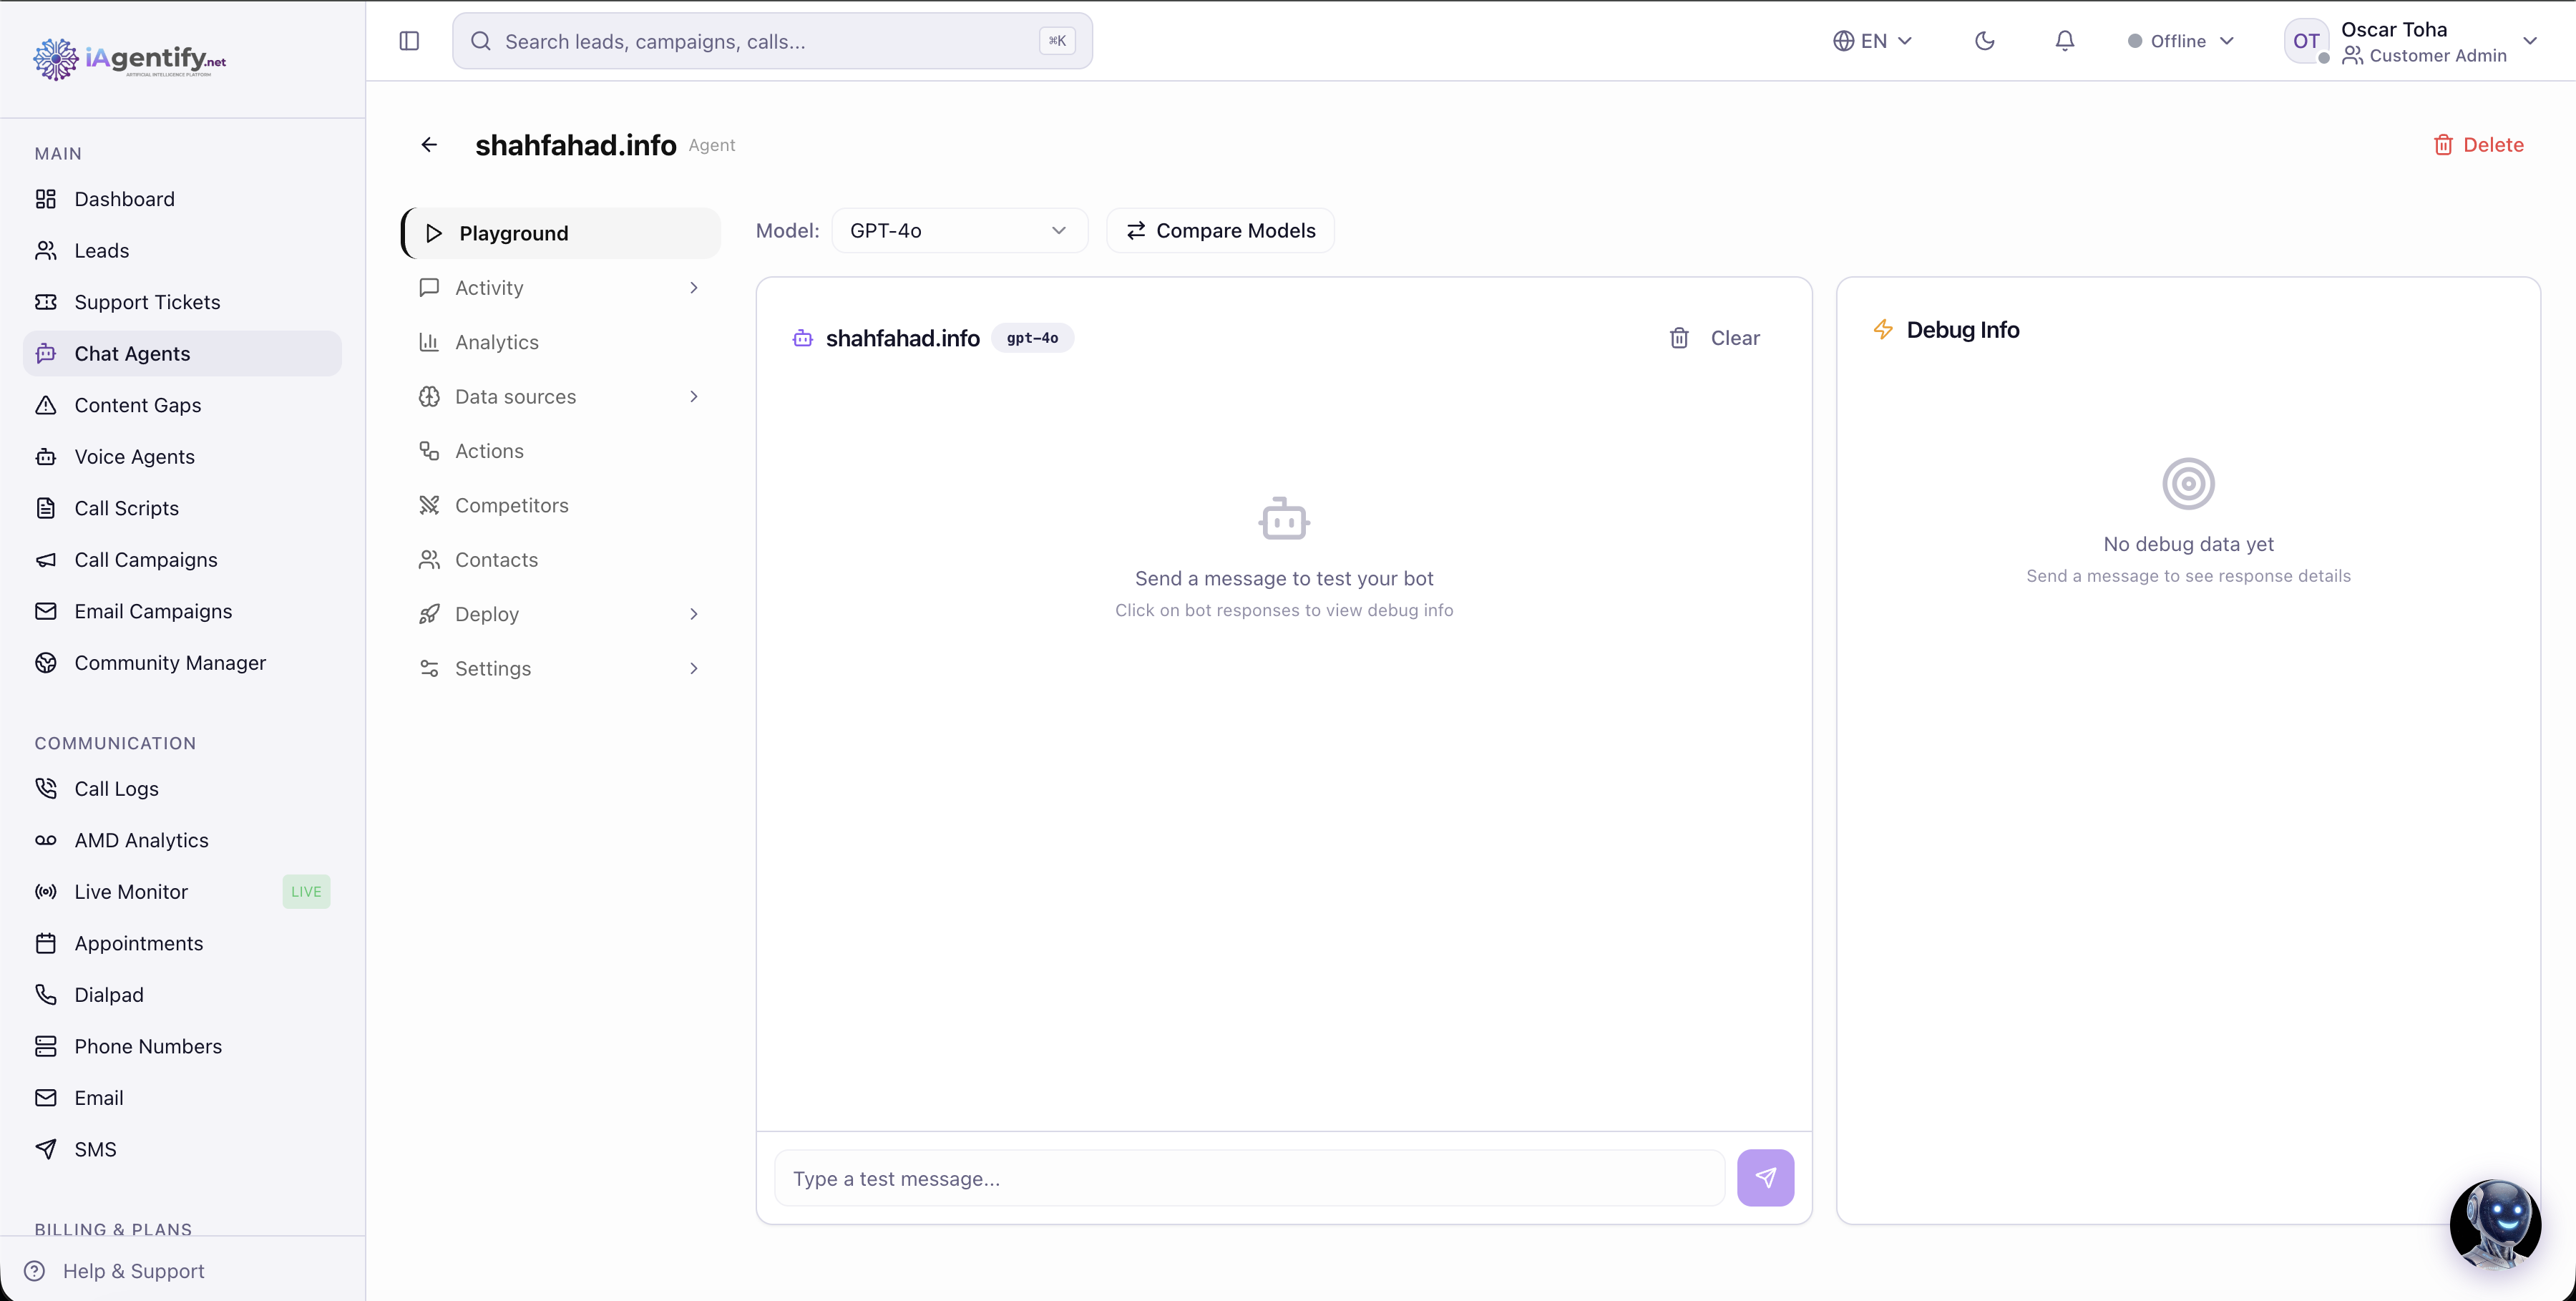Click the Compare Models button
2576x1301 pixels.
(x=1220, y=231)
